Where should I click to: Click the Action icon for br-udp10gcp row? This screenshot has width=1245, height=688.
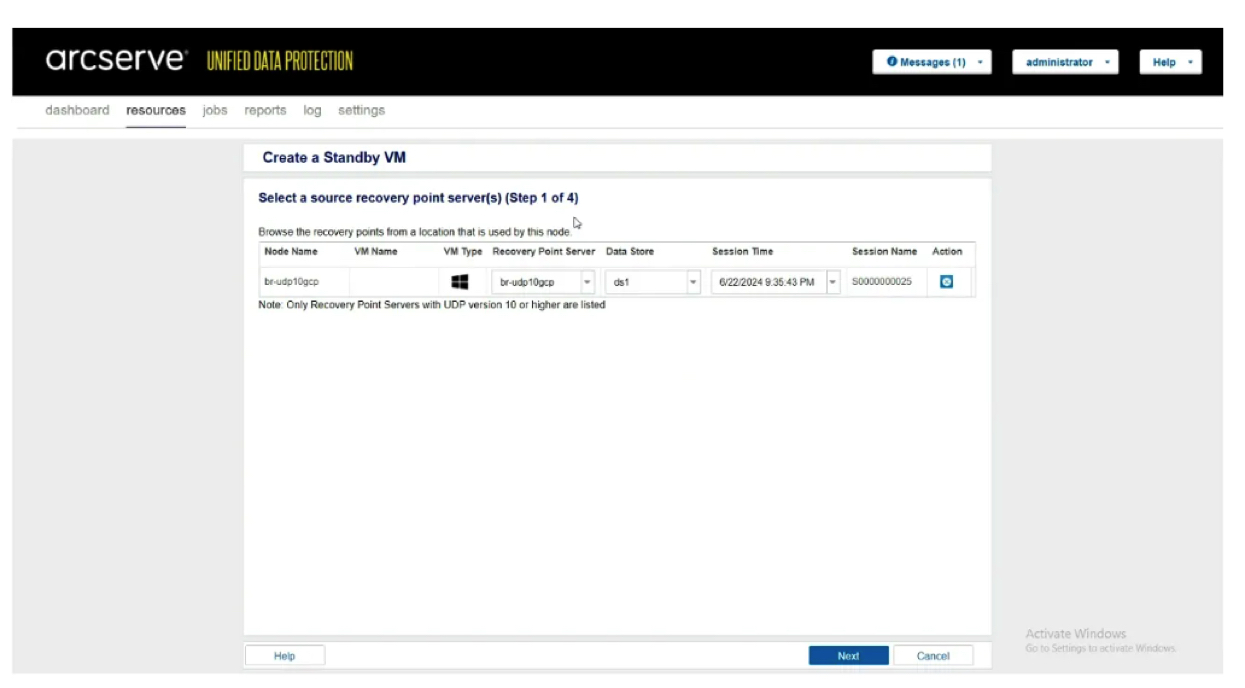tap(946, 282)
